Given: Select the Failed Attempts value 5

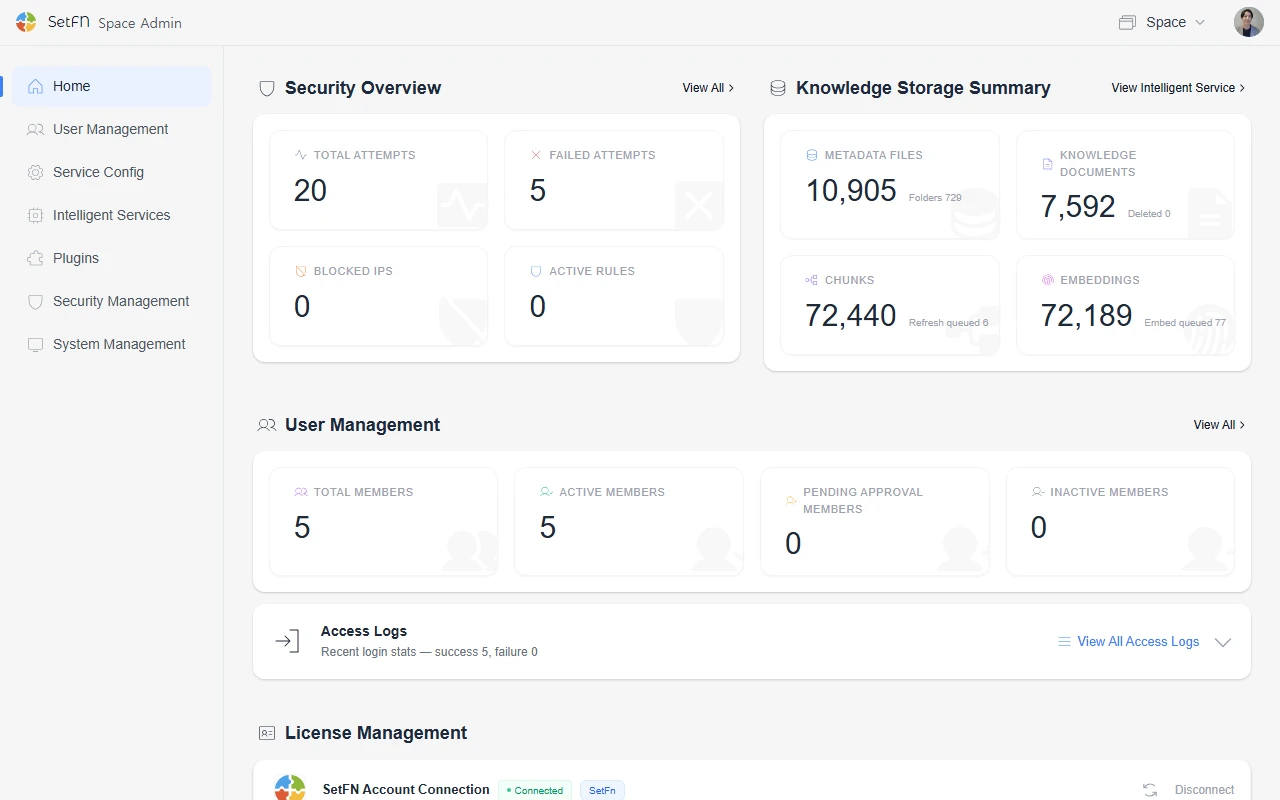Looking at the screenshot, I should [538, 190].
